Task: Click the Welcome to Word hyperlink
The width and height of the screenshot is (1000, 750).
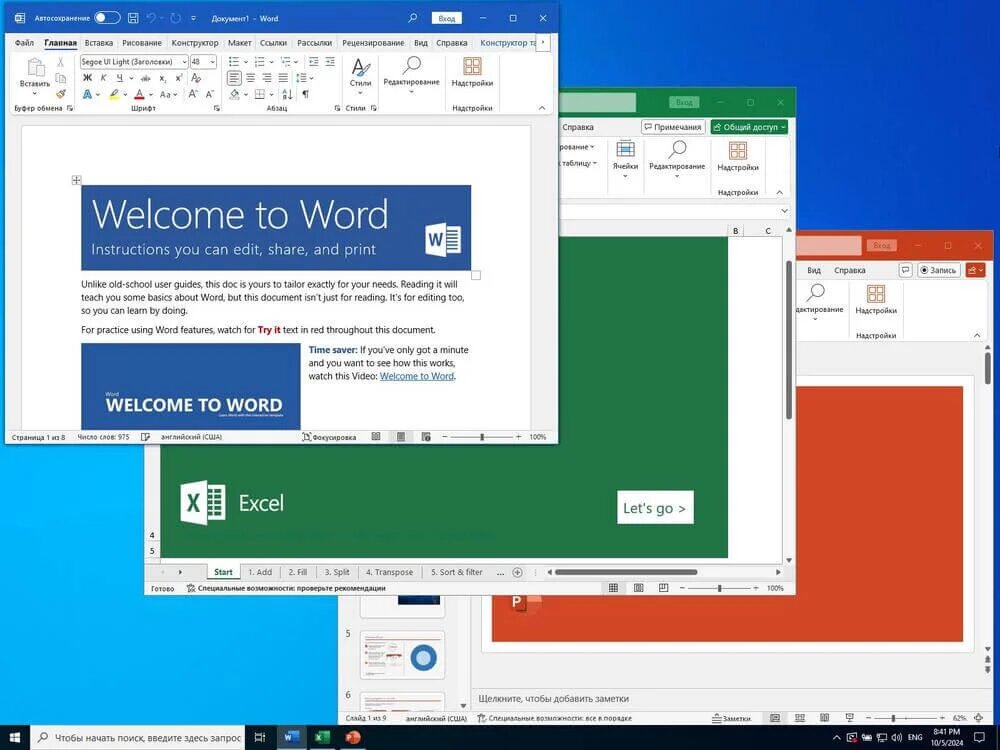Action: [x=417, y=376]
